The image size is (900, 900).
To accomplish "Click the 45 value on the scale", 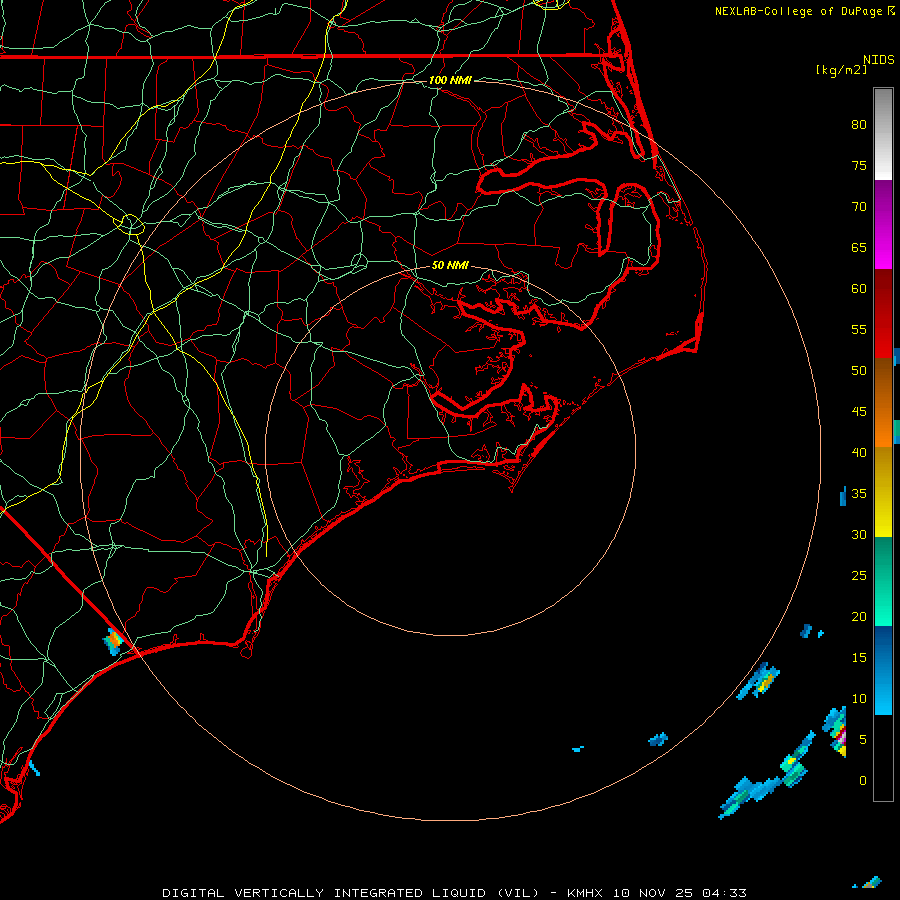I will [x=859, y=412].
